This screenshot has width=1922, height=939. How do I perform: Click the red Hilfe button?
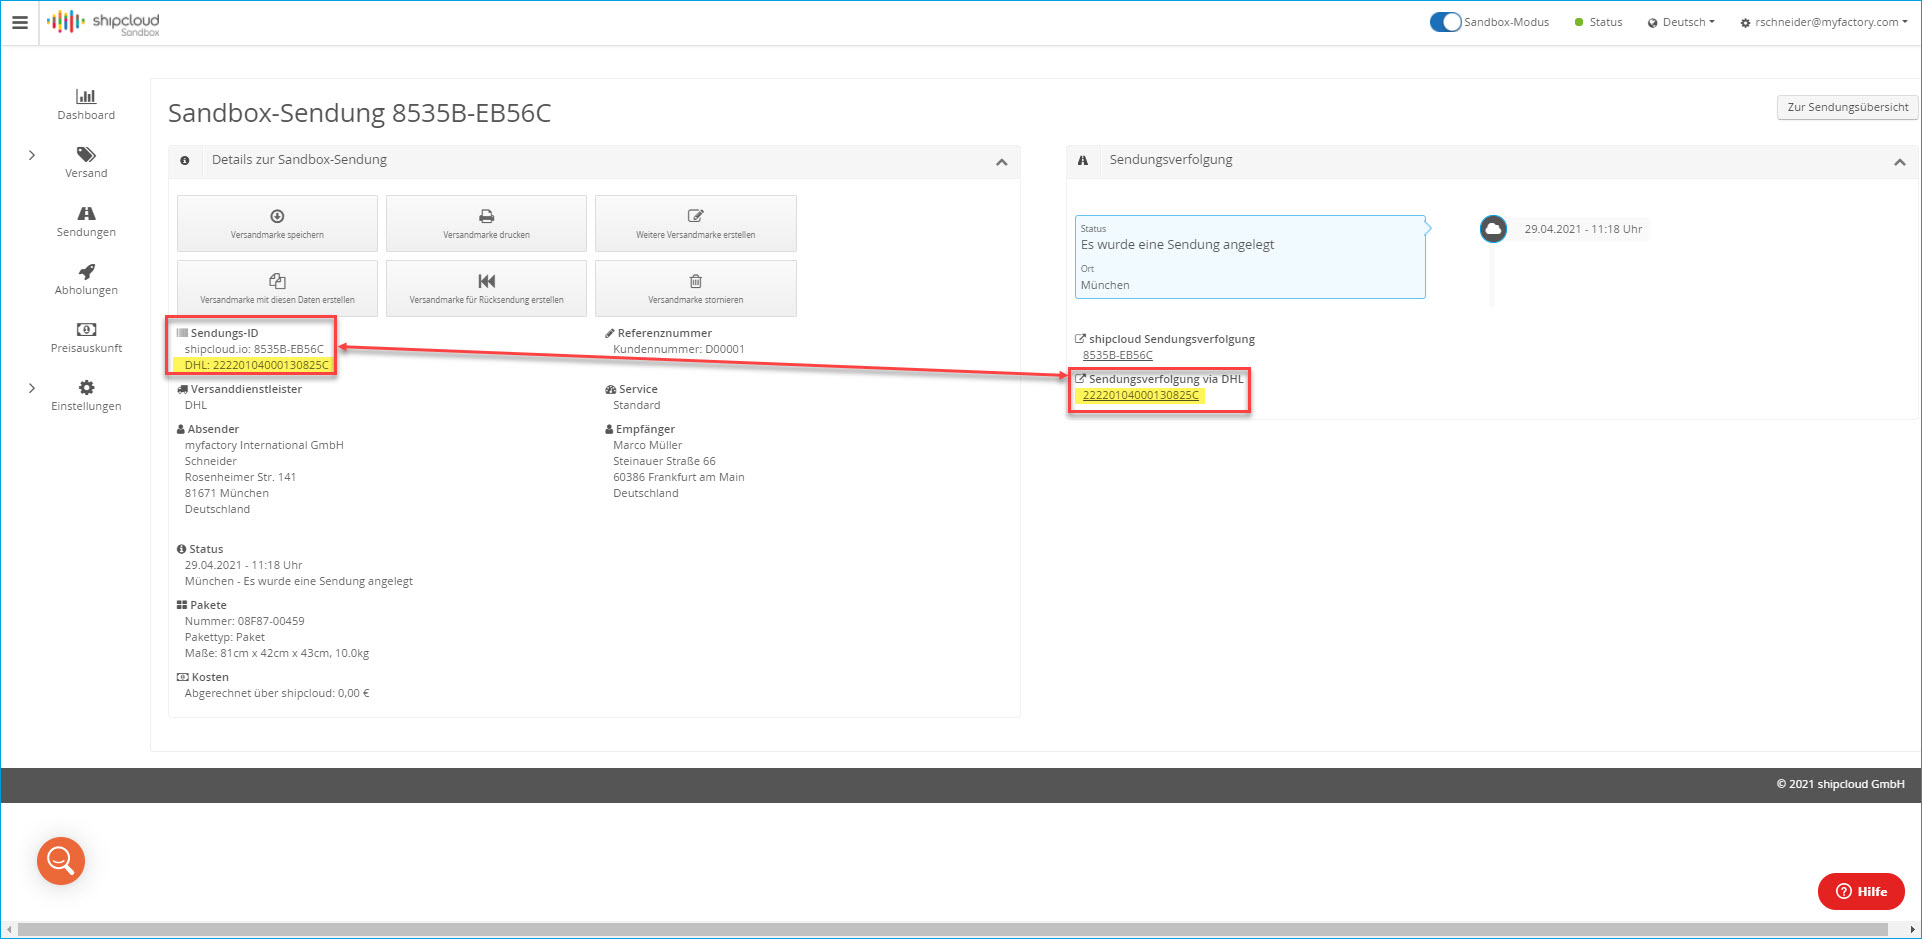[1861, 892]
